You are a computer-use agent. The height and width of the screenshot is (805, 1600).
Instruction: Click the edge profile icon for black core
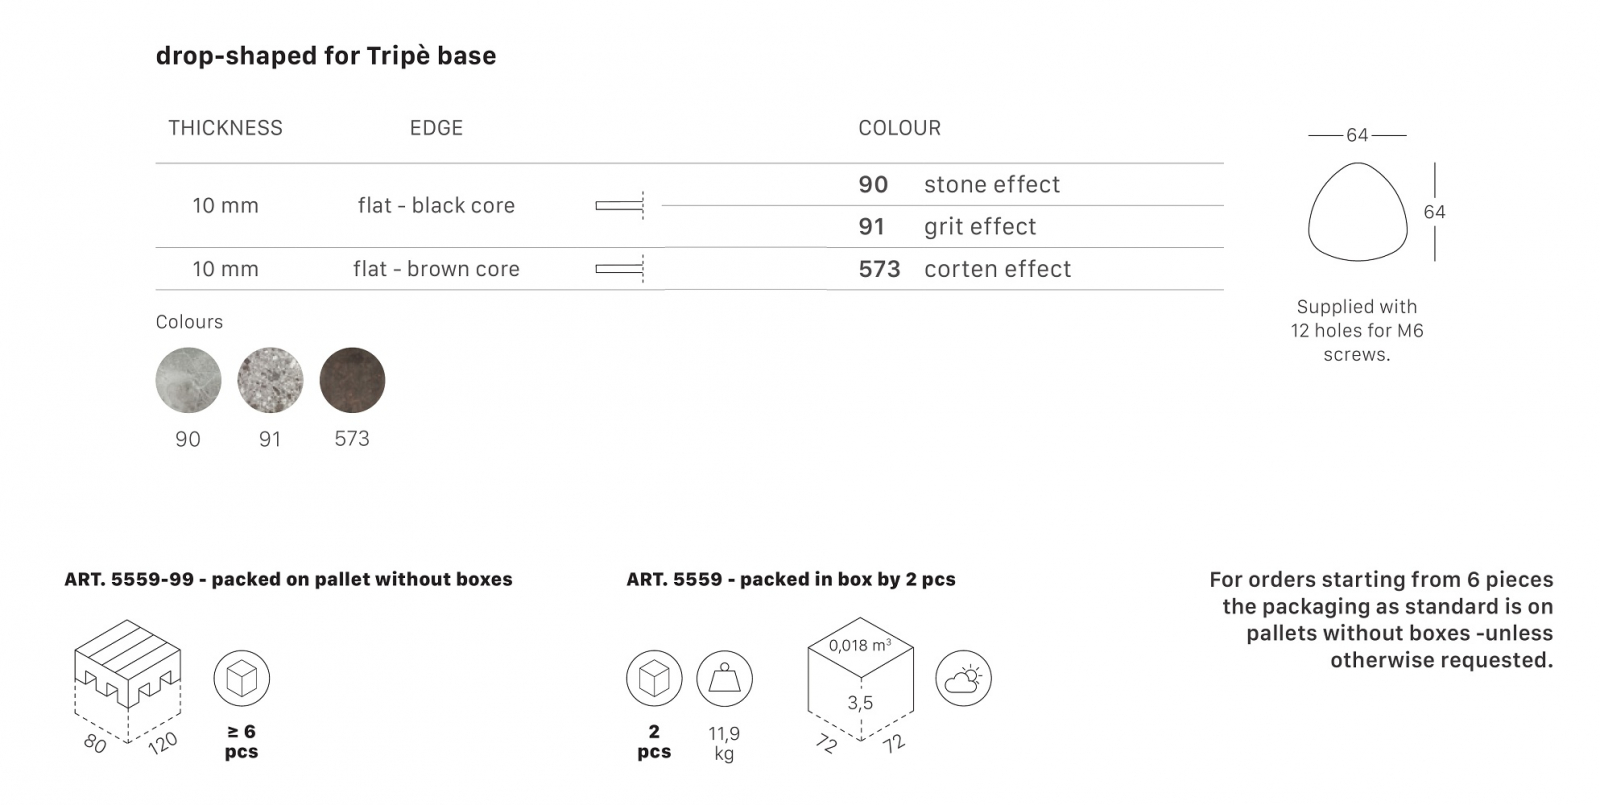pyautogui.click(x=621, y=206)
